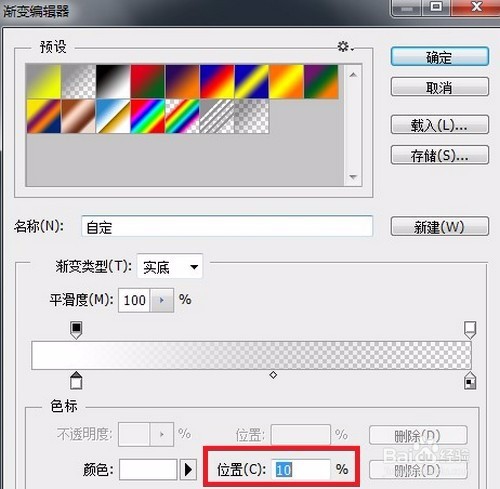Maximize the gradient editor window
Viewport: 500px width, 489px height.
(x=436, y=7)
